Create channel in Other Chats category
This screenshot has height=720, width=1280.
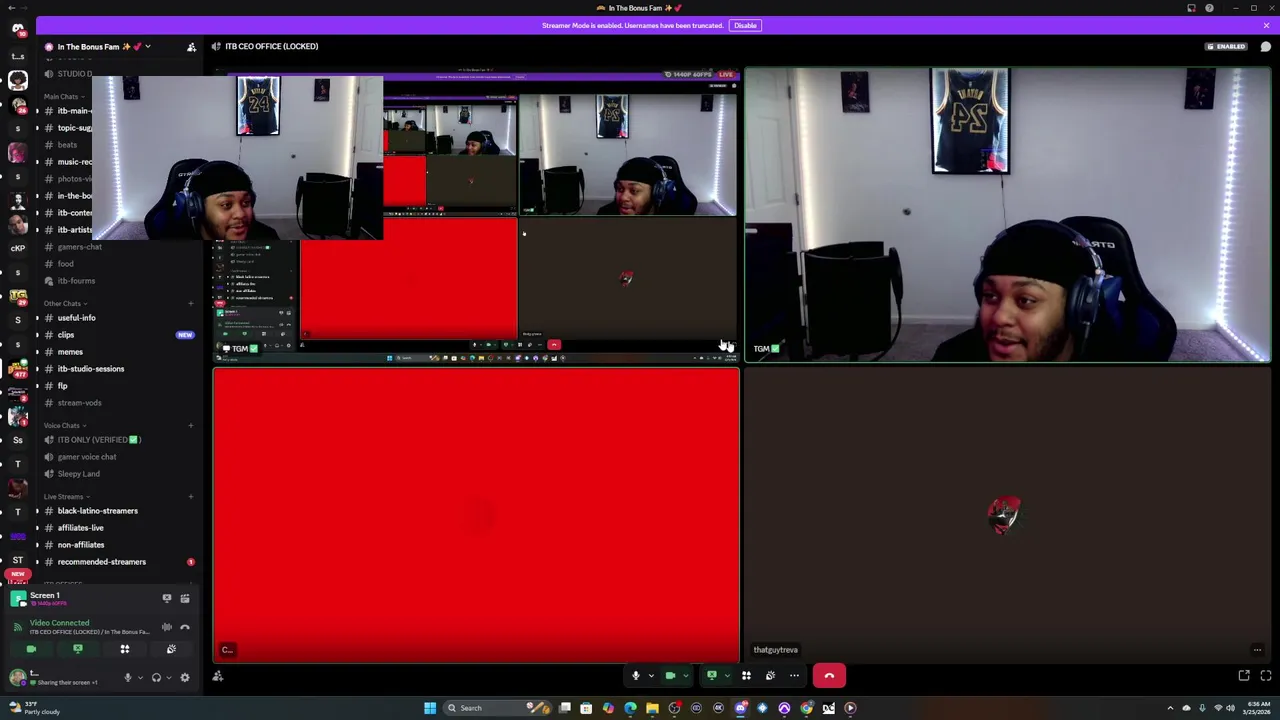tap(191, 303)
